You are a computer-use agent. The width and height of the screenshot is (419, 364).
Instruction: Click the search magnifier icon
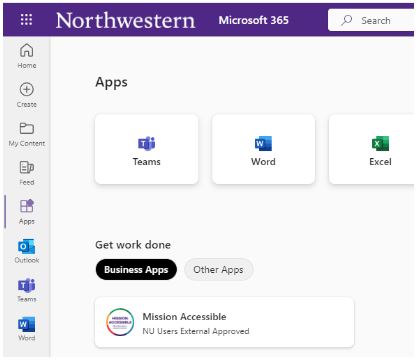(346, 20)
